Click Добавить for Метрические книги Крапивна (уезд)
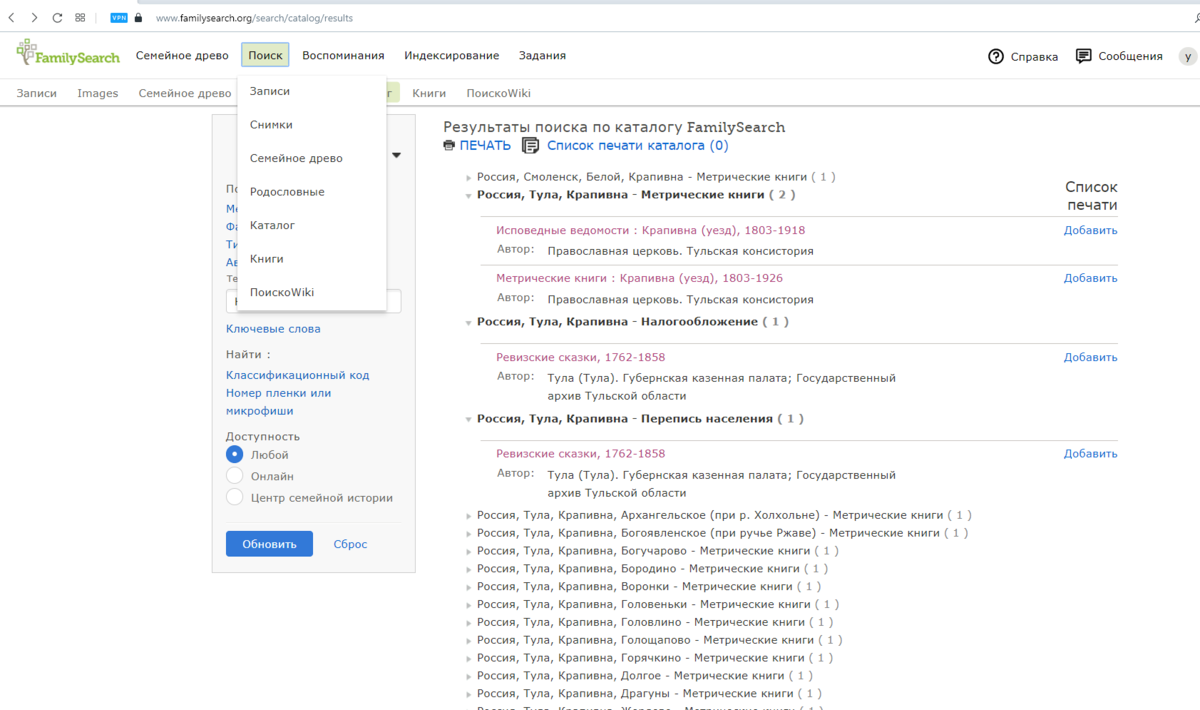 pos(1090,278)
